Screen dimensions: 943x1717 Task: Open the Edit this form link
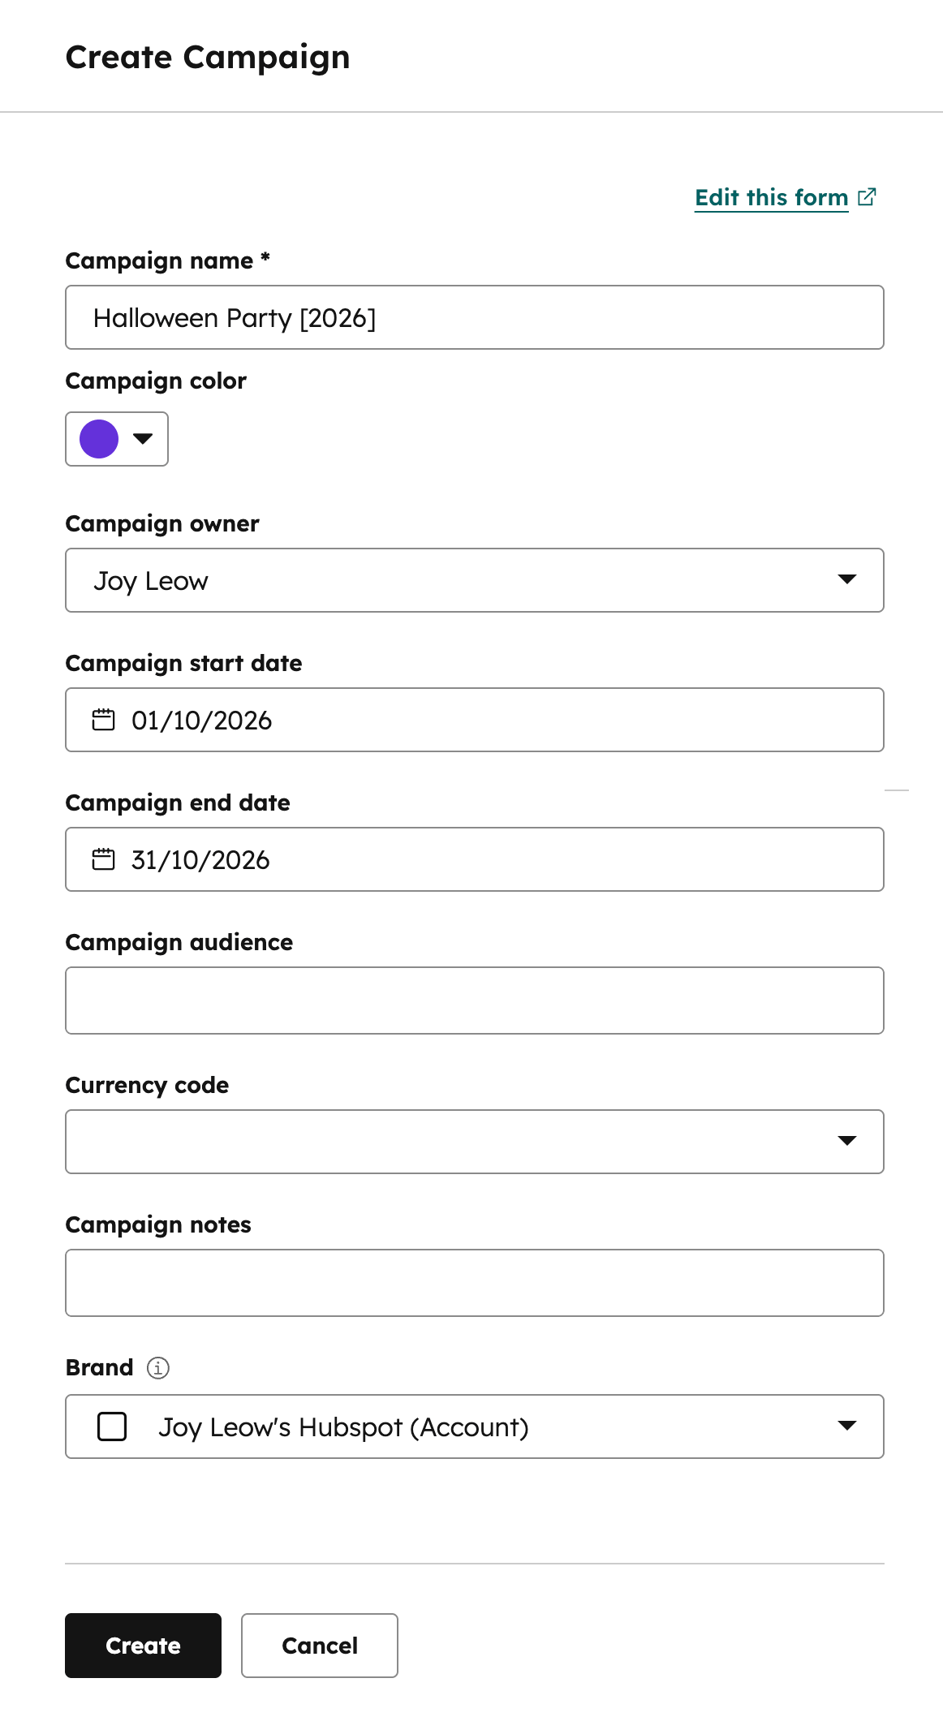(x=771, y=198)
